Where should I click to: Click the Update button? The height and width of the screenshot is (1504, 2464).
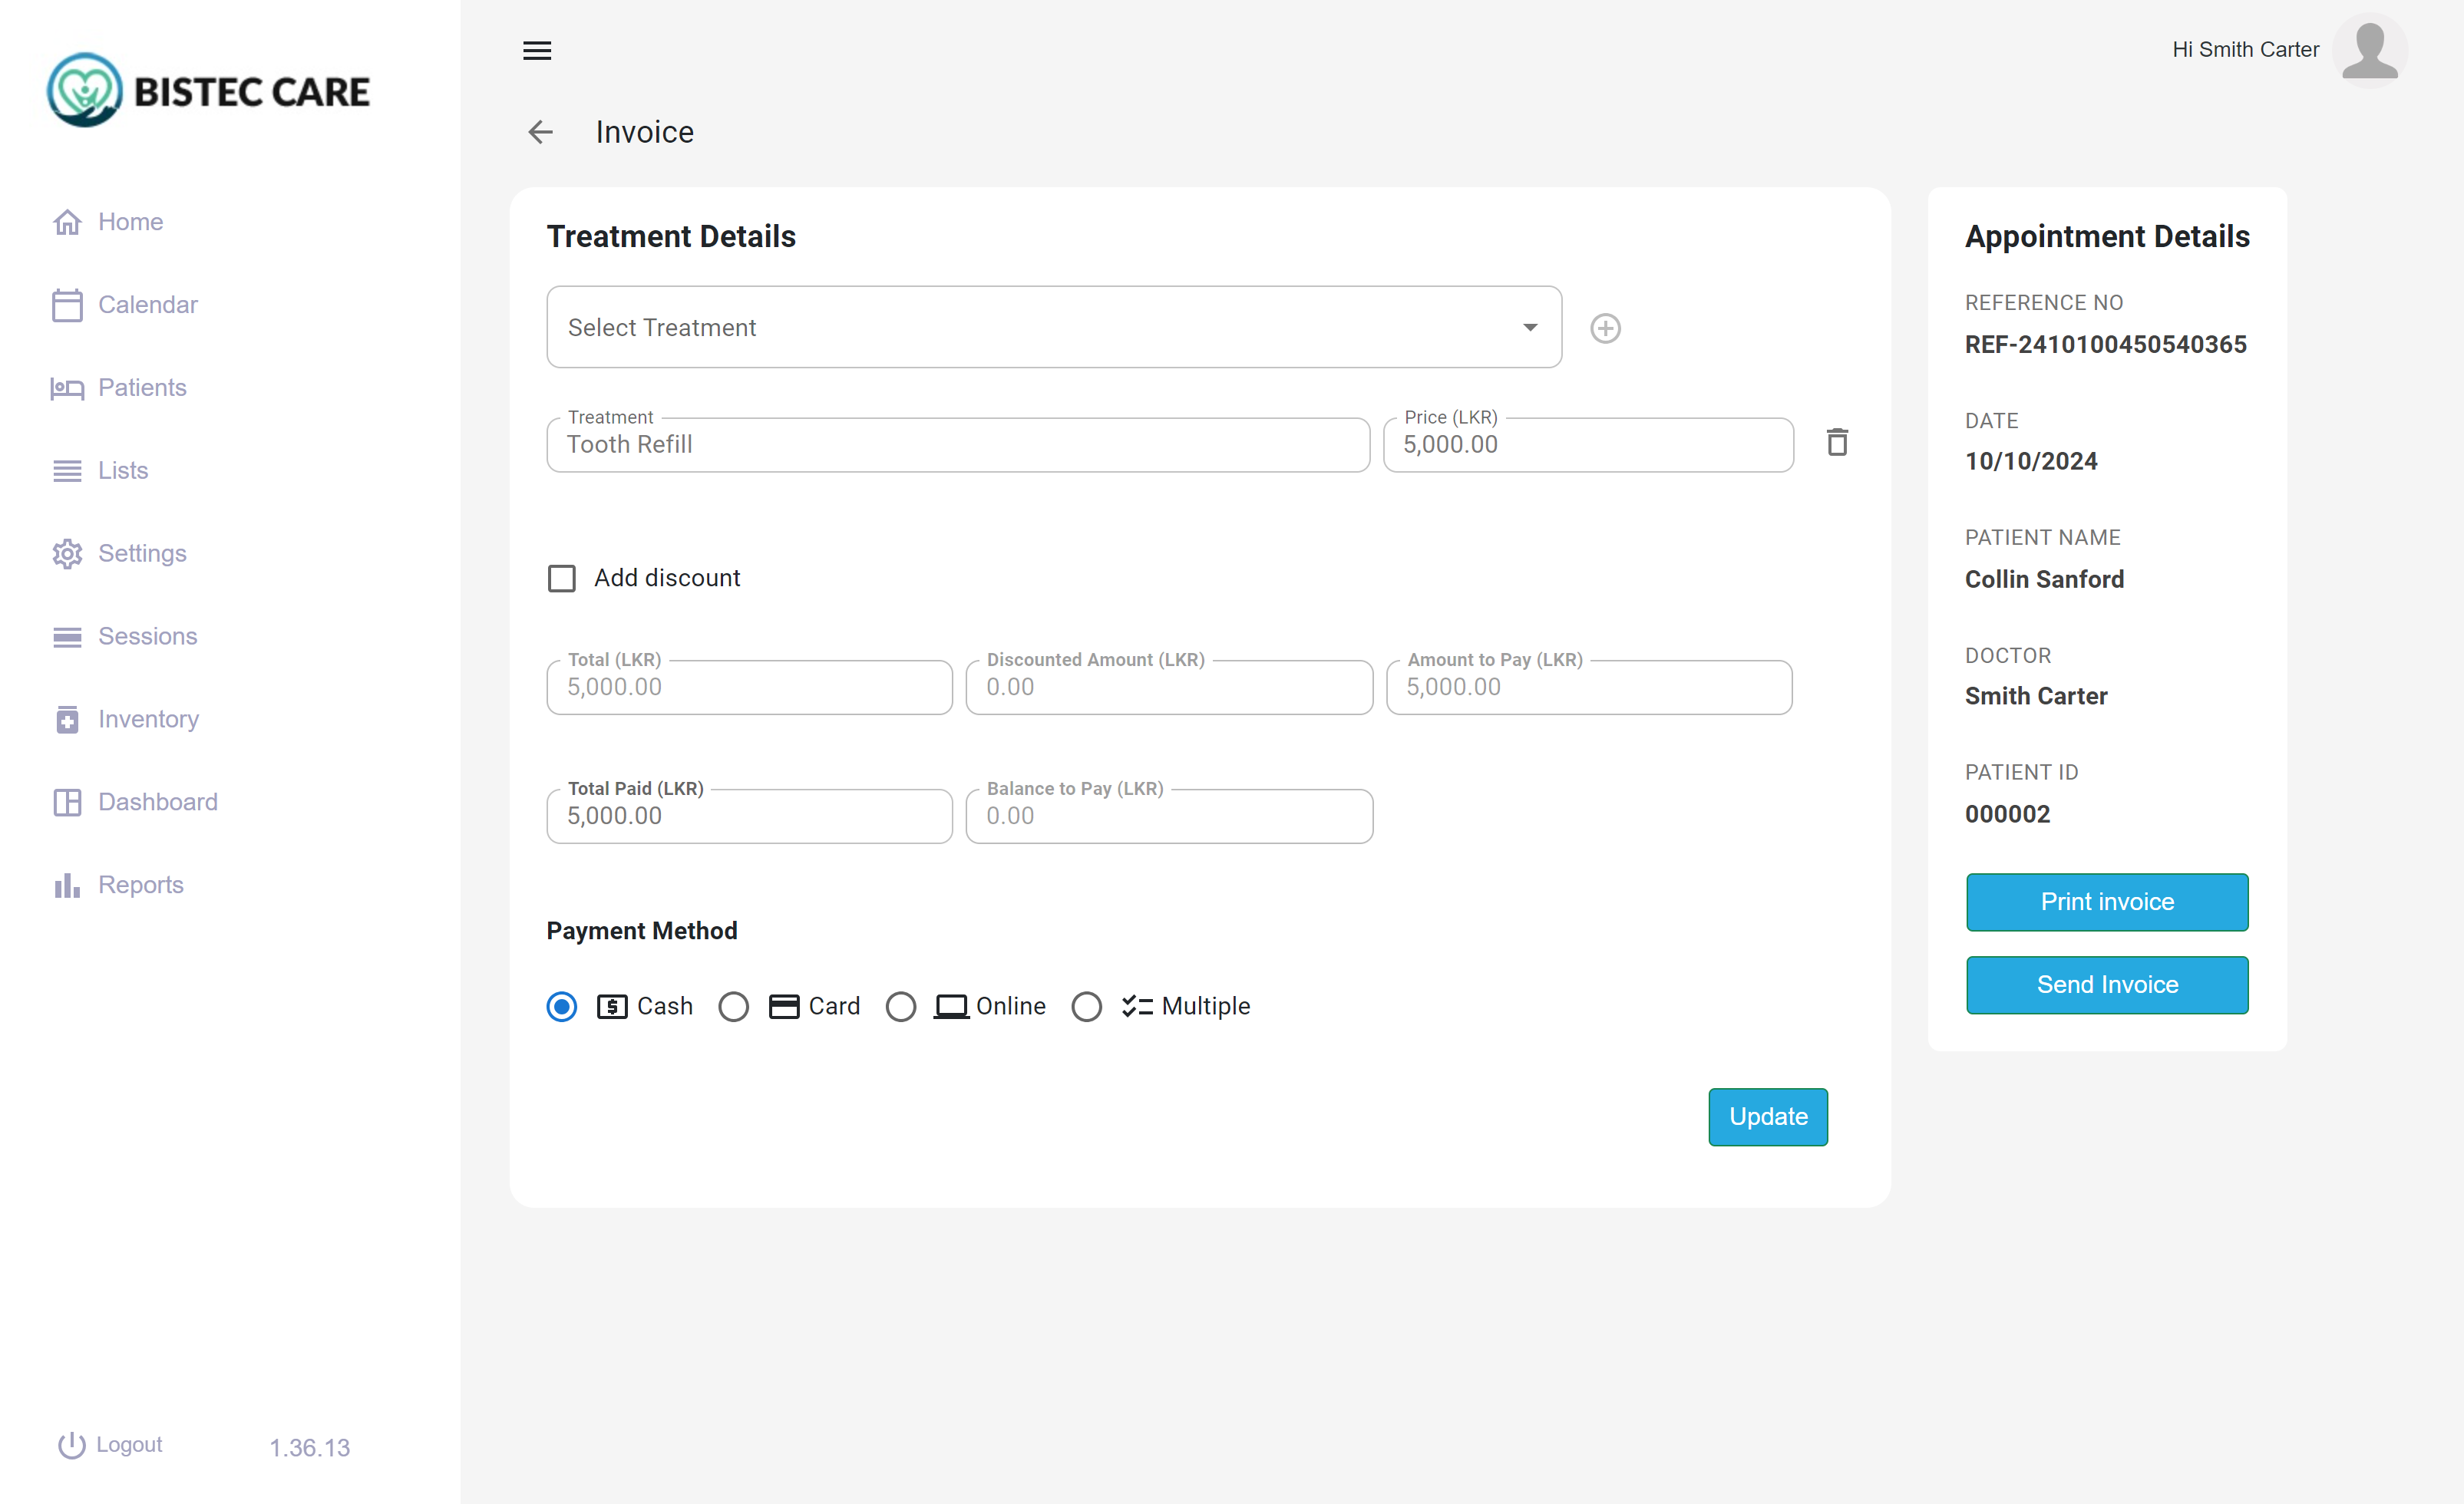click(1767, 1116)
